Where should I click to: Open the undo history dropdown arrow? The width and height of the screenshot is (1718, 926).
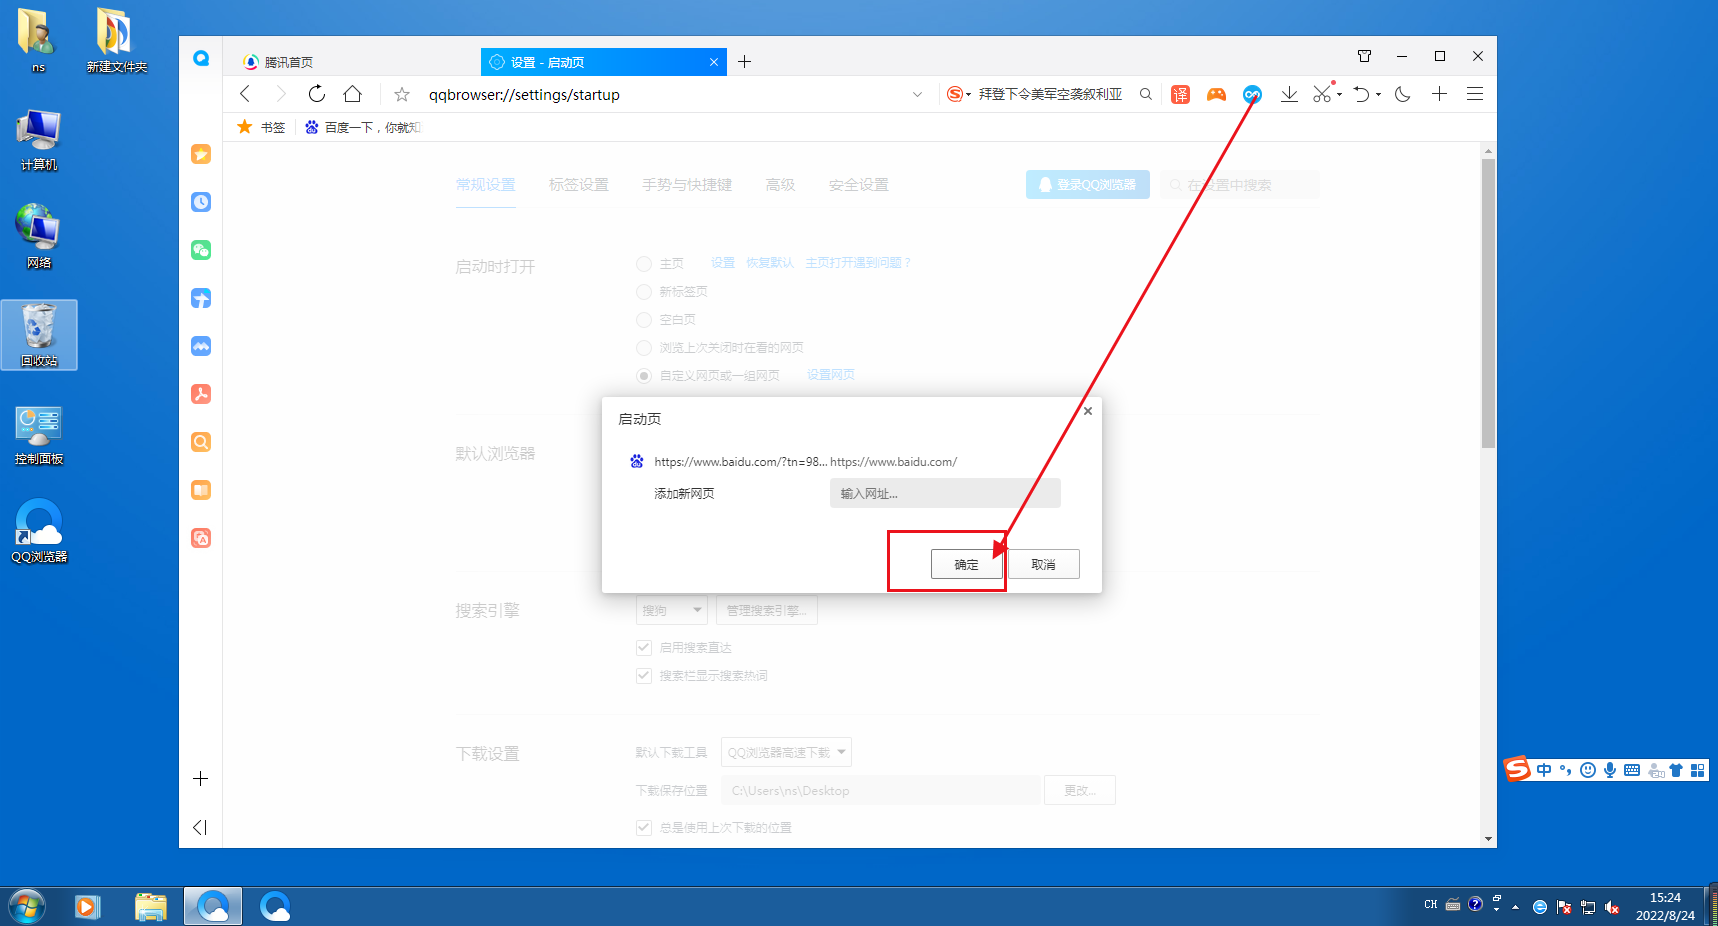(1378, 94)
